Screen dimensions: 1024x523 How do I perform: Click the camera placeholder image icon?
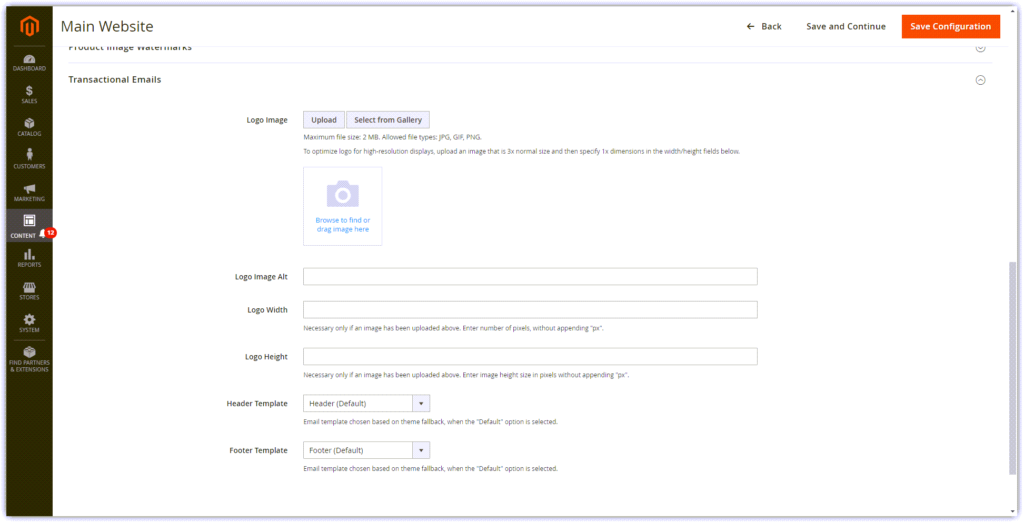(x=343, y=194)
